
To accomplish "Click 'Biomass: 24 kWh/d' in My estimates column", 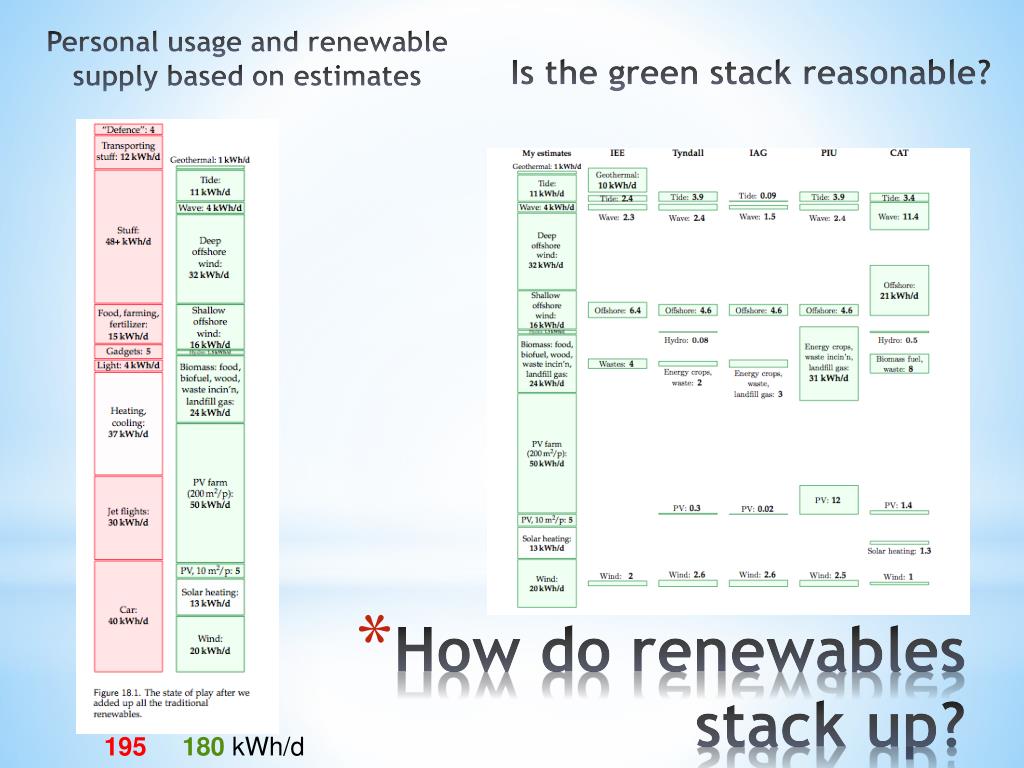I will click(x=547, y=363).
